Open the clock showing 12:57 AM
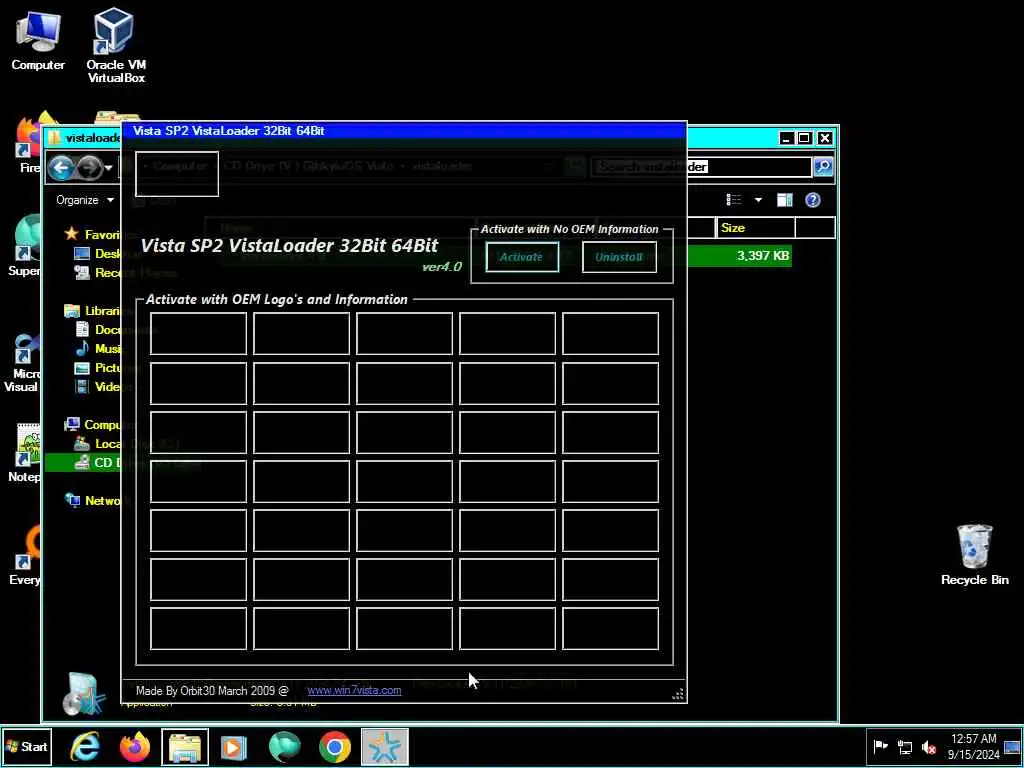The height and width of the screenshot is (768, 1024). [974, 747]
